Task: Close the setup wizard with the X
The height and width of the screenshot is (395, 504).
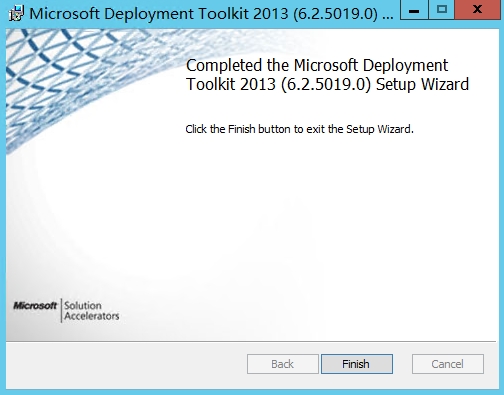Action: tap(478, 10)
